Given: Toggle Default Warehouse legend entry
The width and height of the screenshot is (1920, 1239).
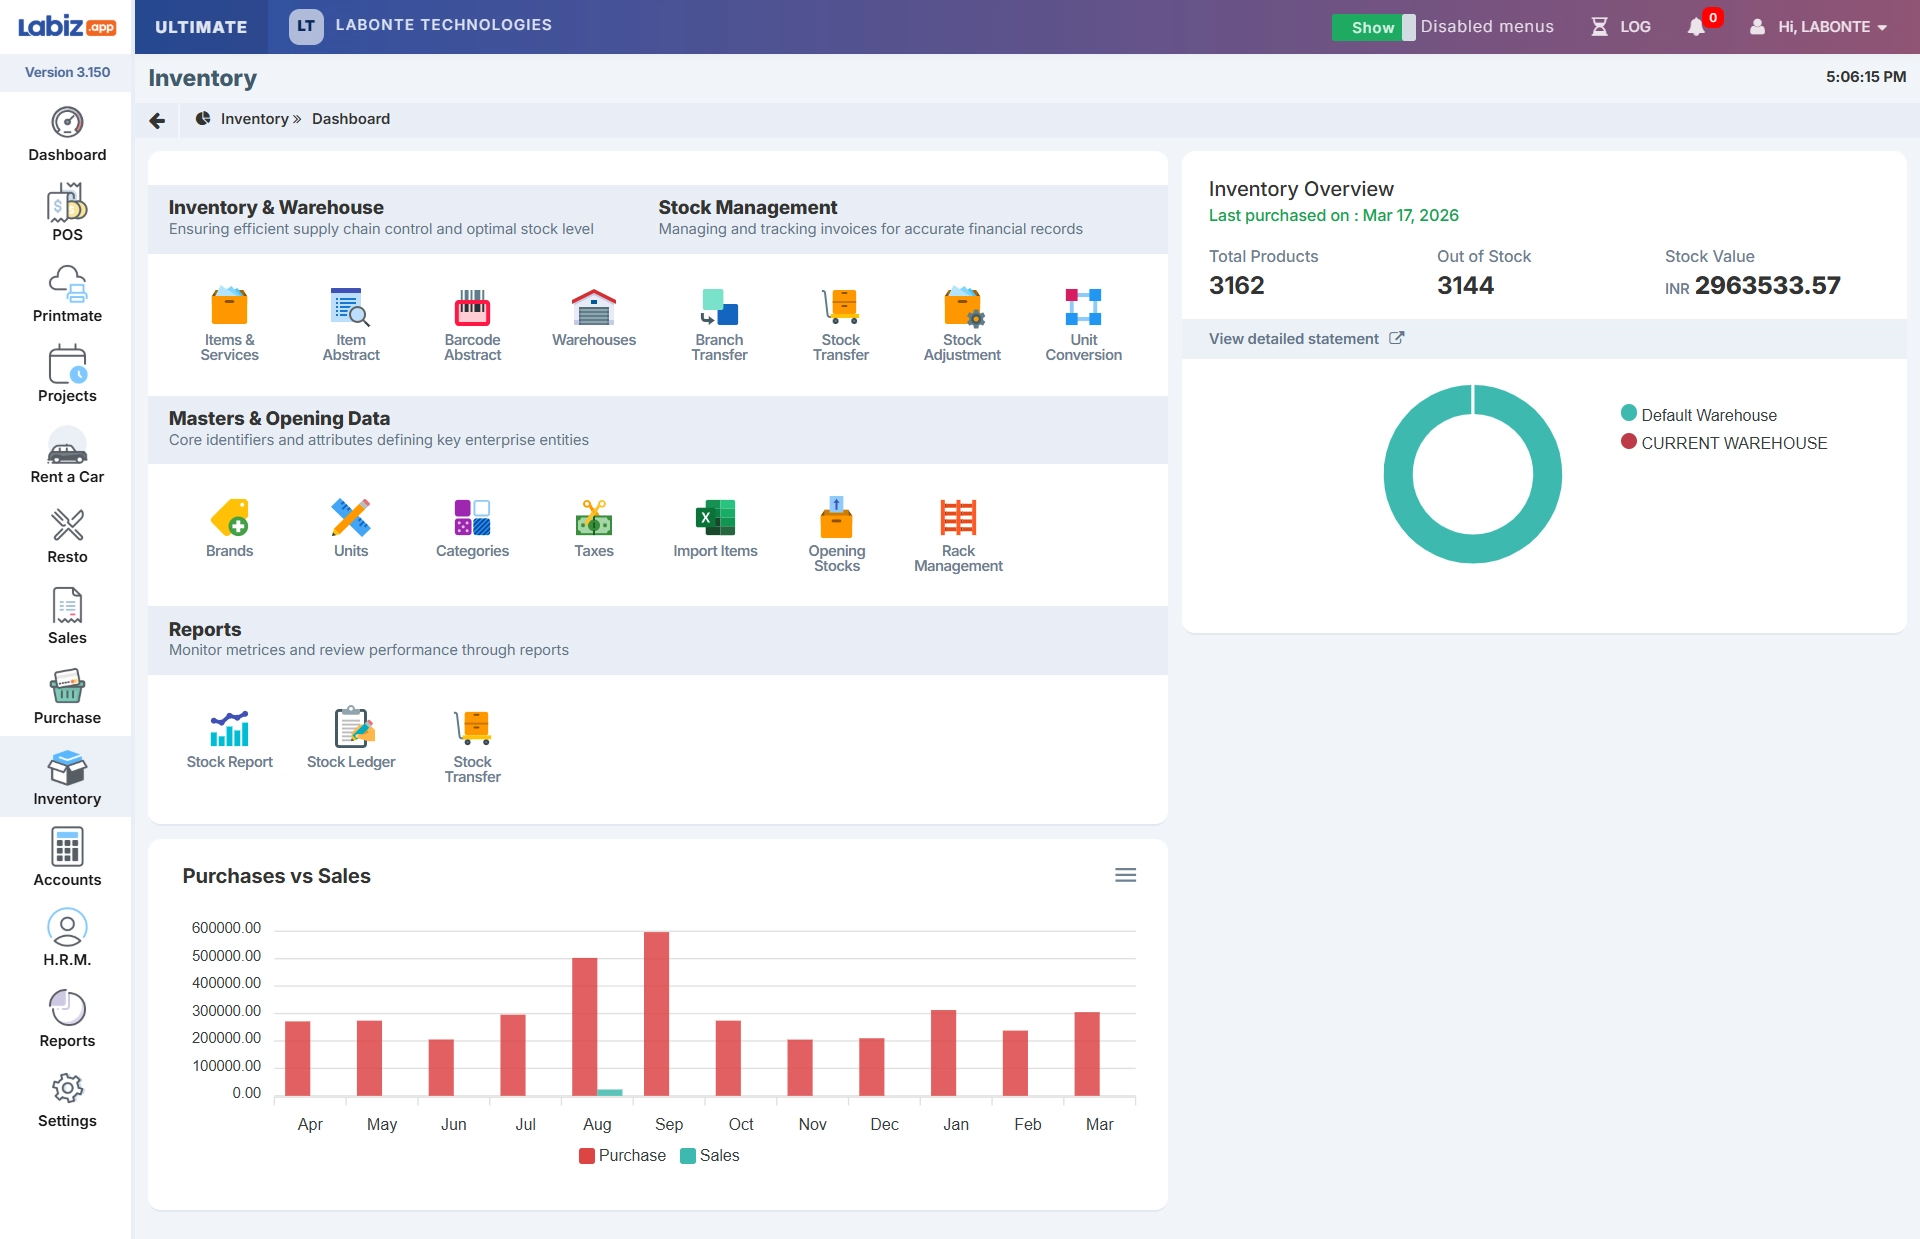Looking at the screenshot, I should click(x=1699, y=415).
